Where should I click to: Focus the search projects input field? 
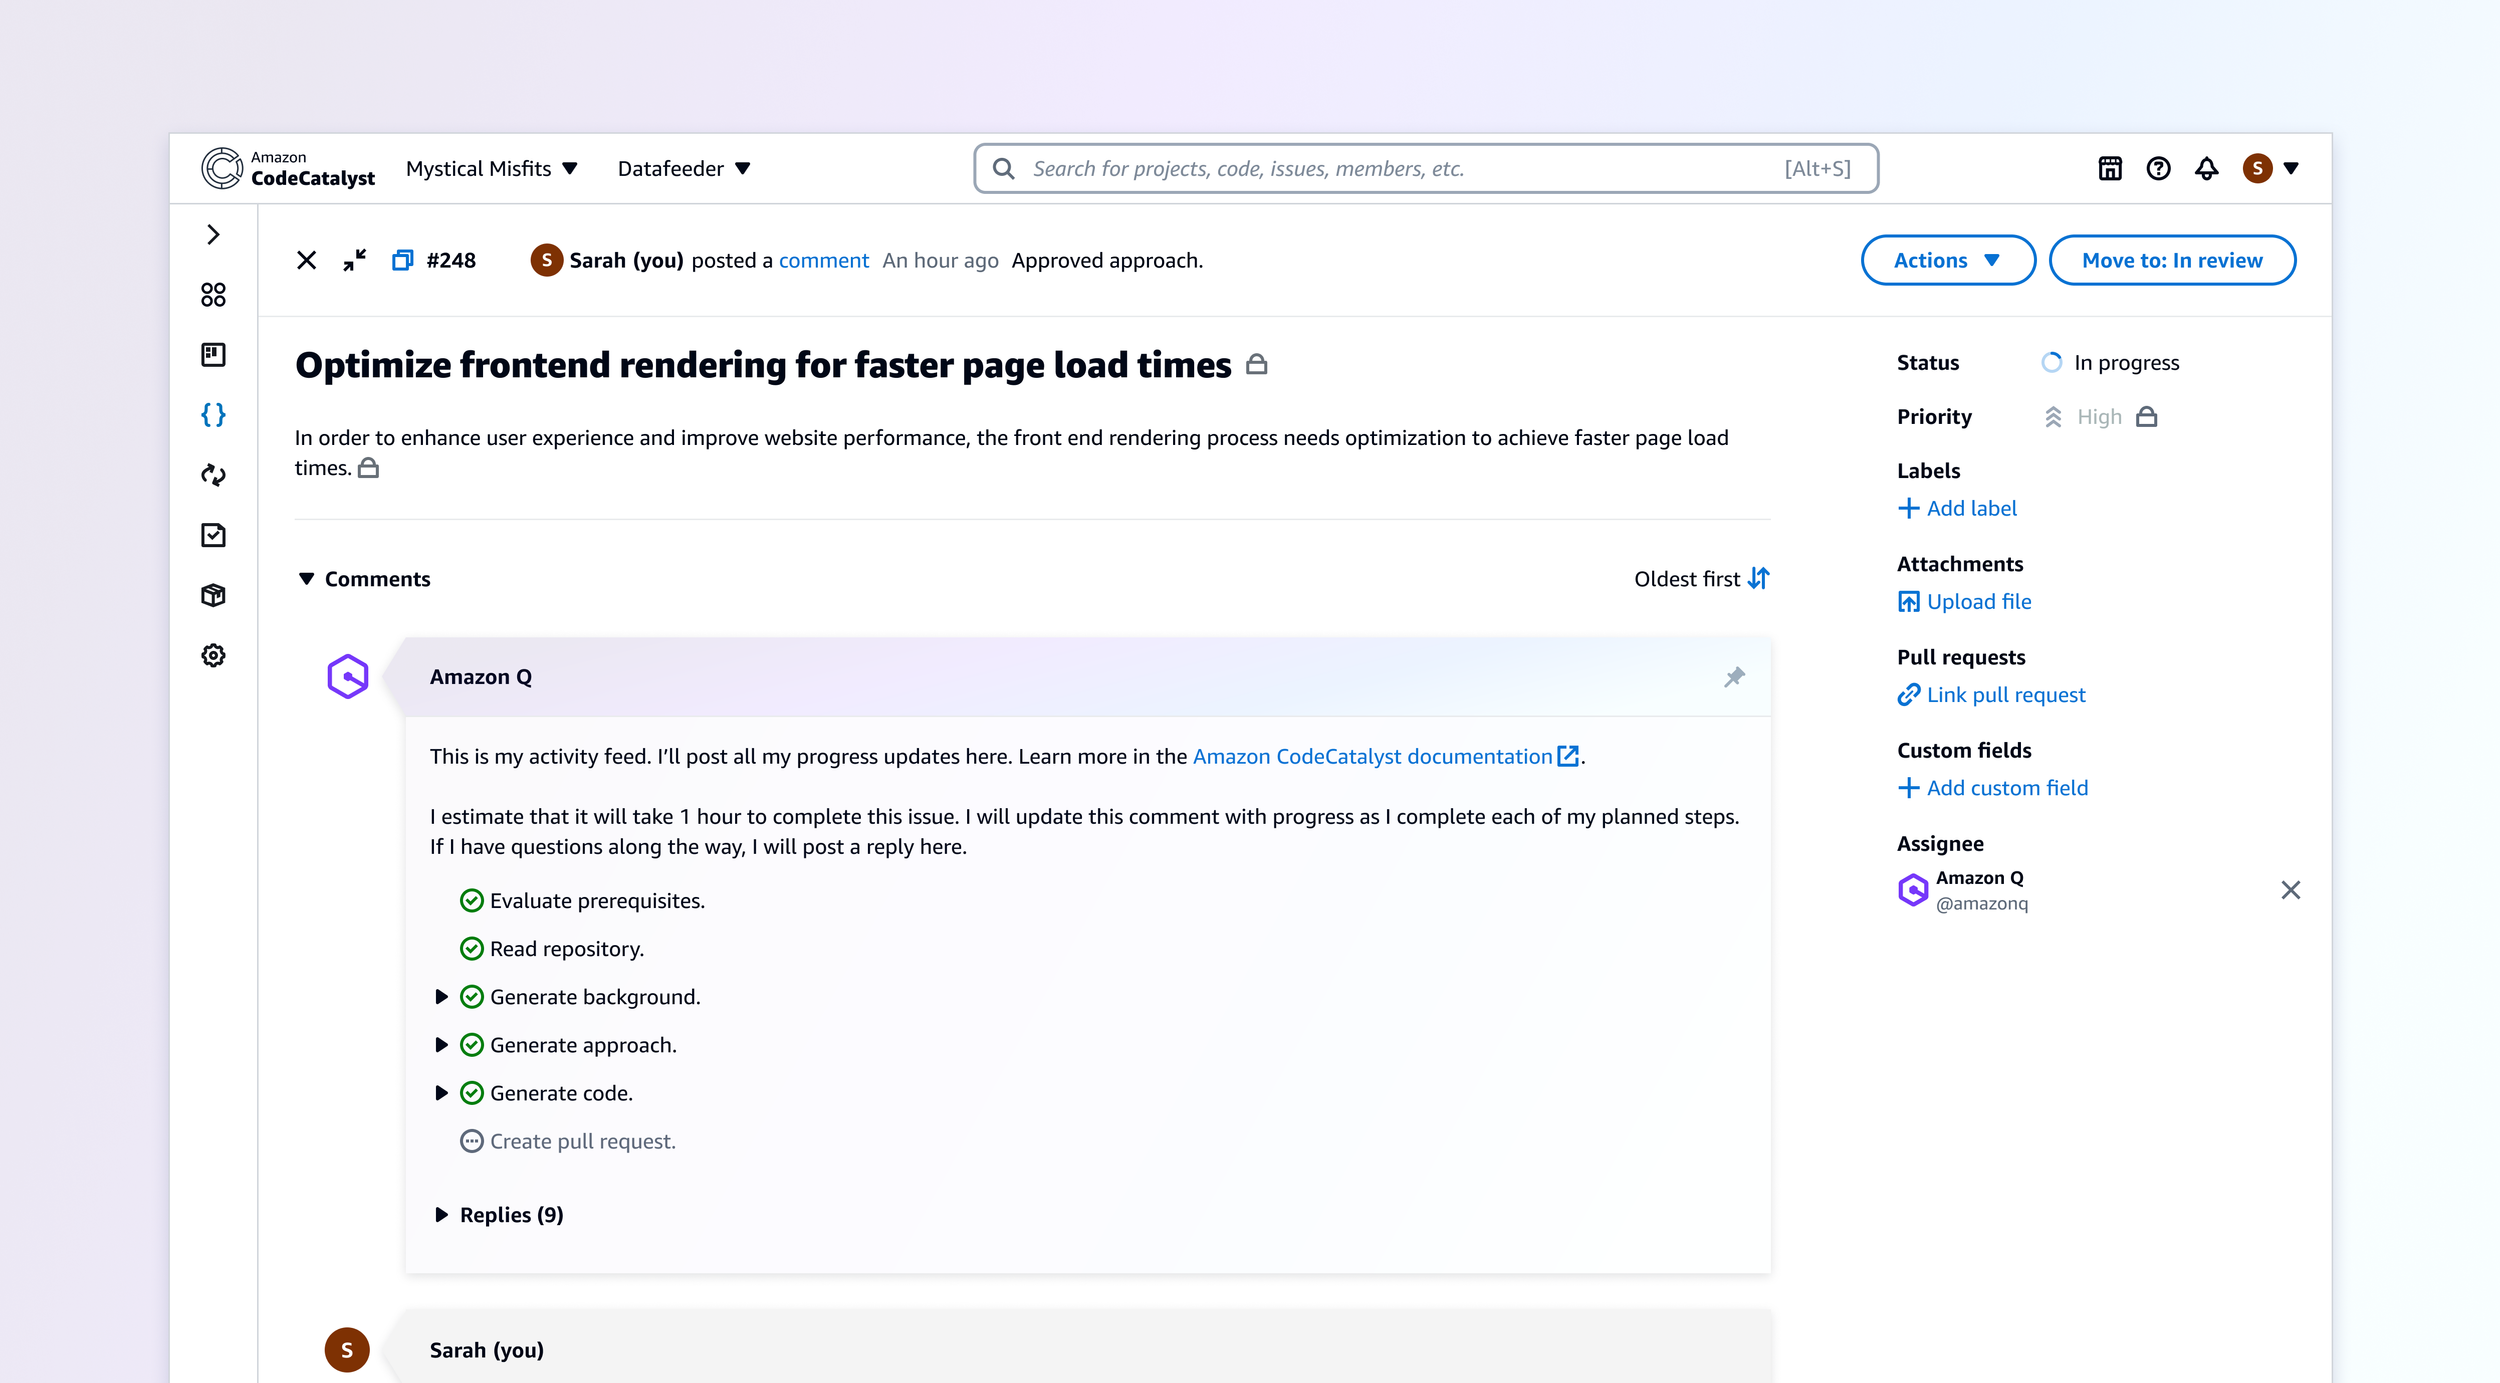point(1400,168)
